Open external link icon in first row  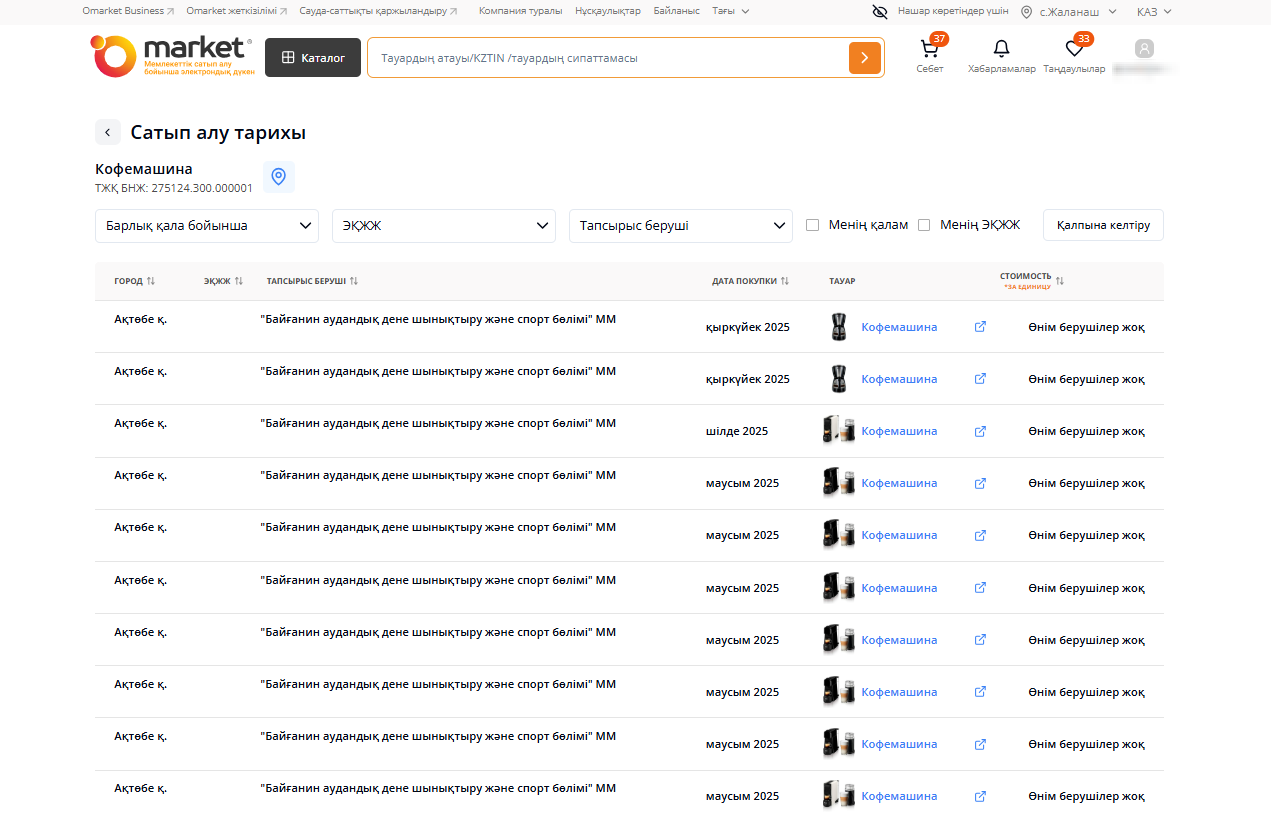980,327
